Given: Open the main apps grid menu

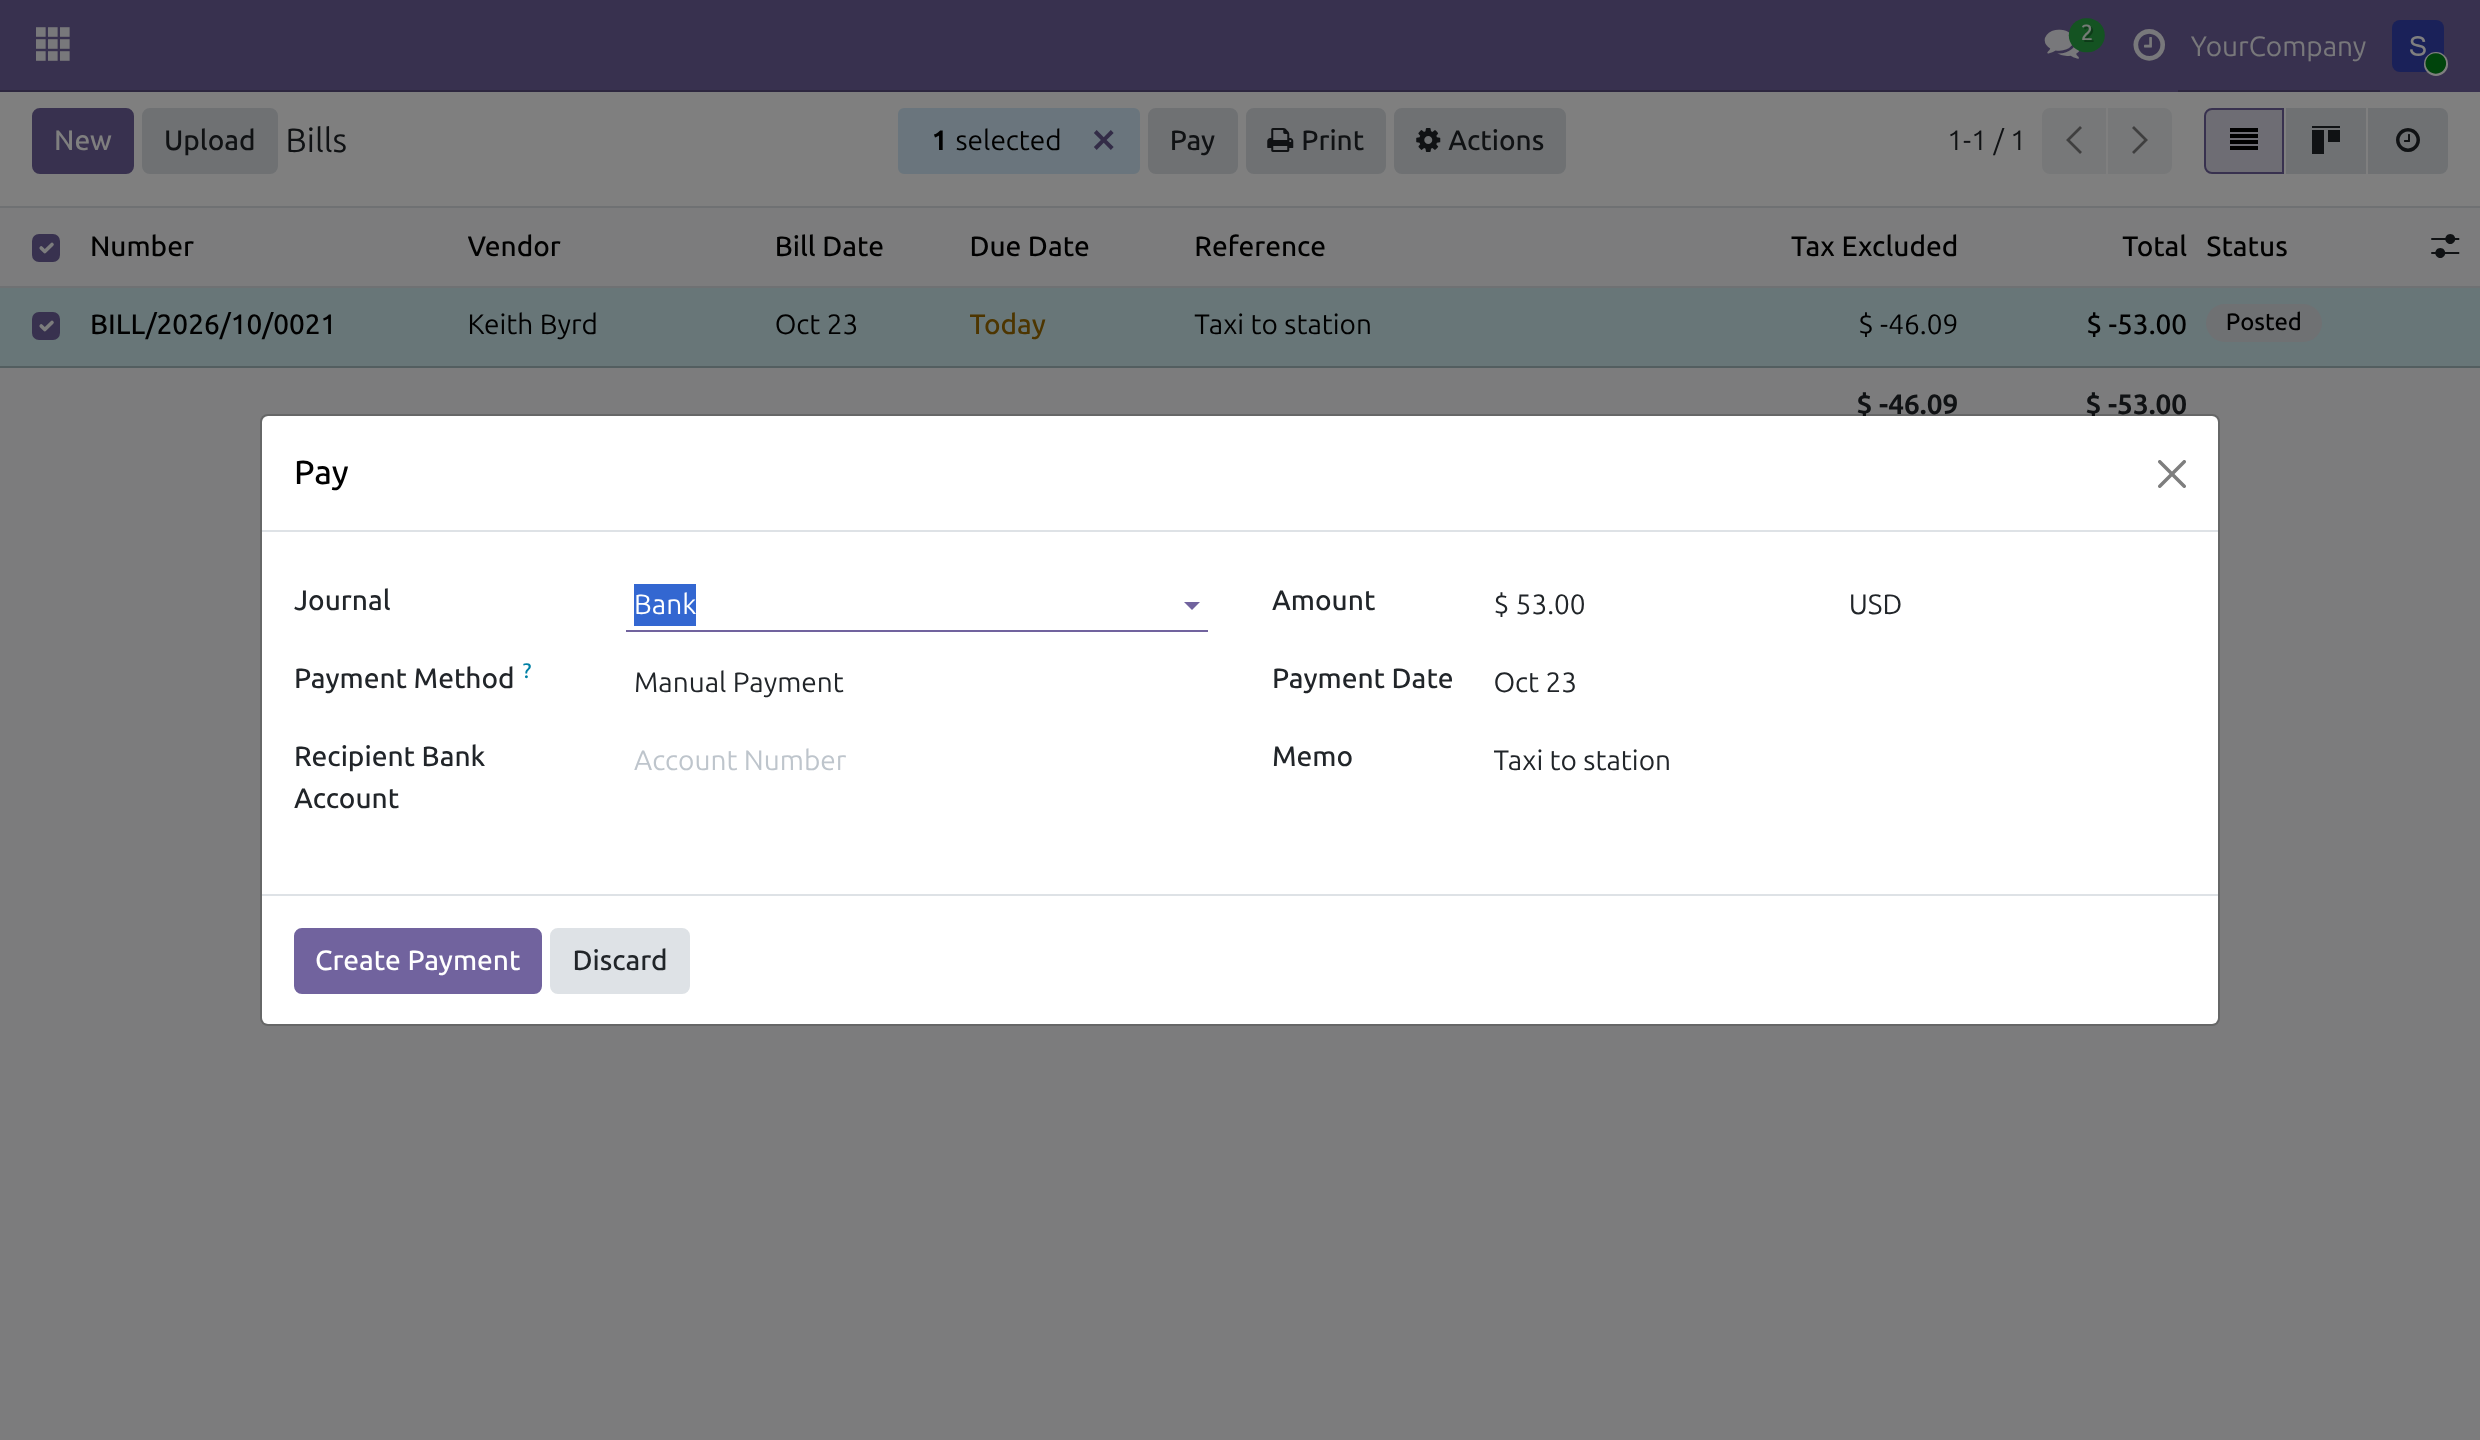Looking at the screenshot, I should pos(52,44).
